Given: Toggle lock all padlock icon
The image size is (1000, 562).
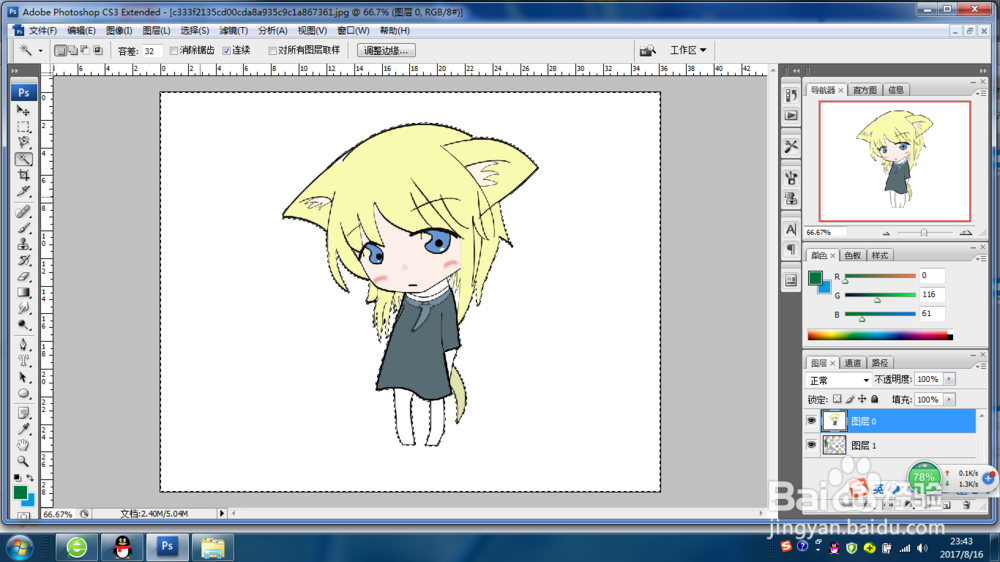Looking at the screenshot, I should tap(875, 399).
